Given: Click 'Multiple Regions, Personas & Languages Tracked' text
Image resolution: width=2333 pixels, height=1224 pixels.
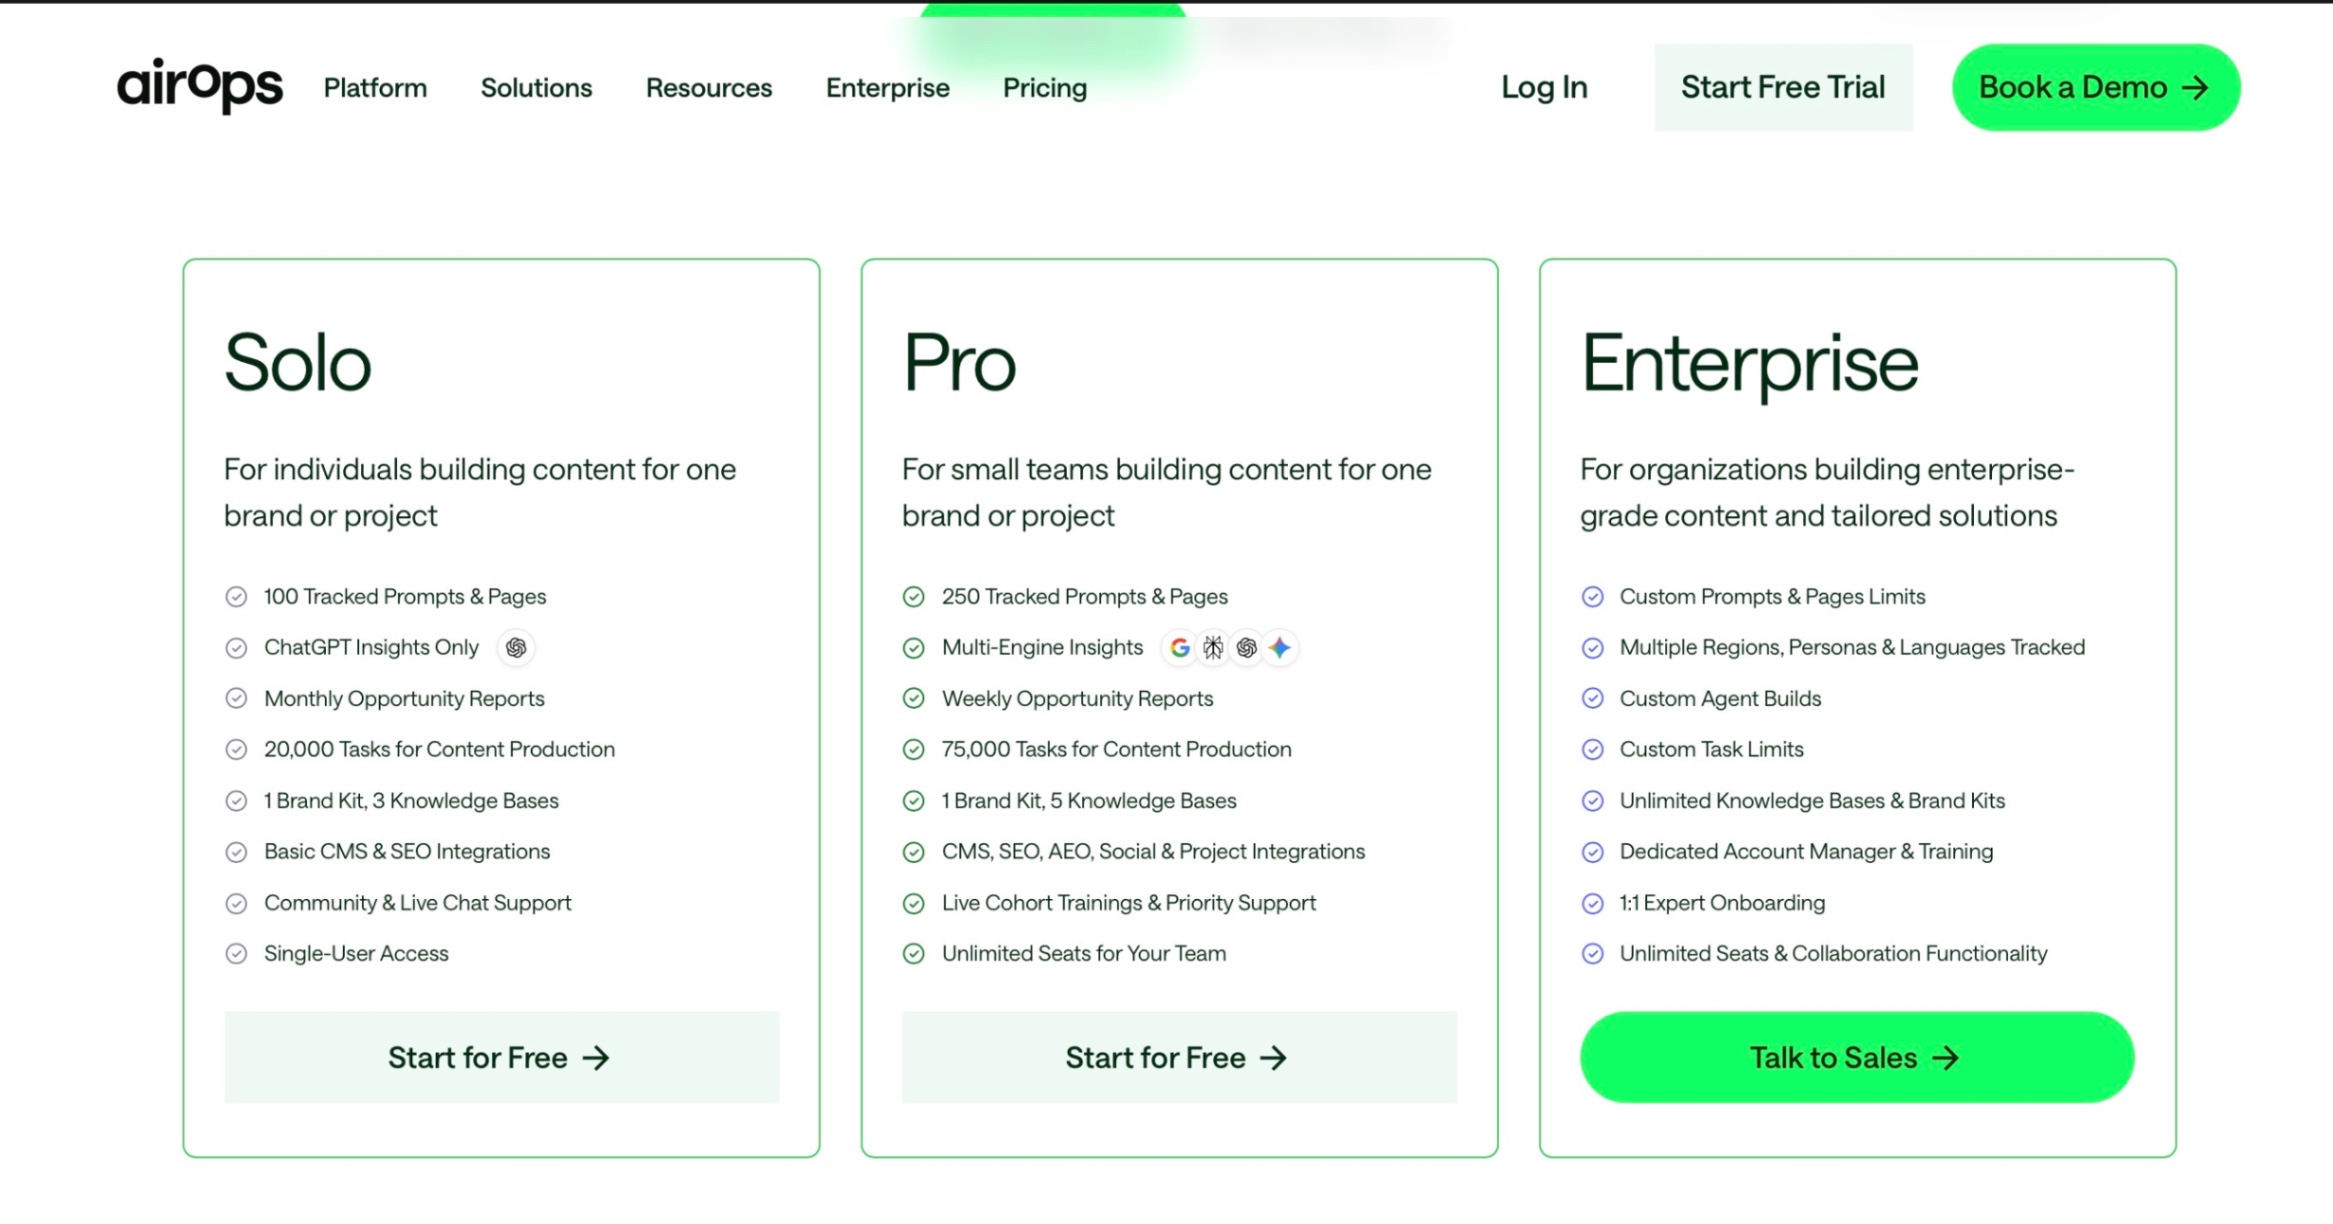Looking at the screenshot, I should click(1852, 648).
